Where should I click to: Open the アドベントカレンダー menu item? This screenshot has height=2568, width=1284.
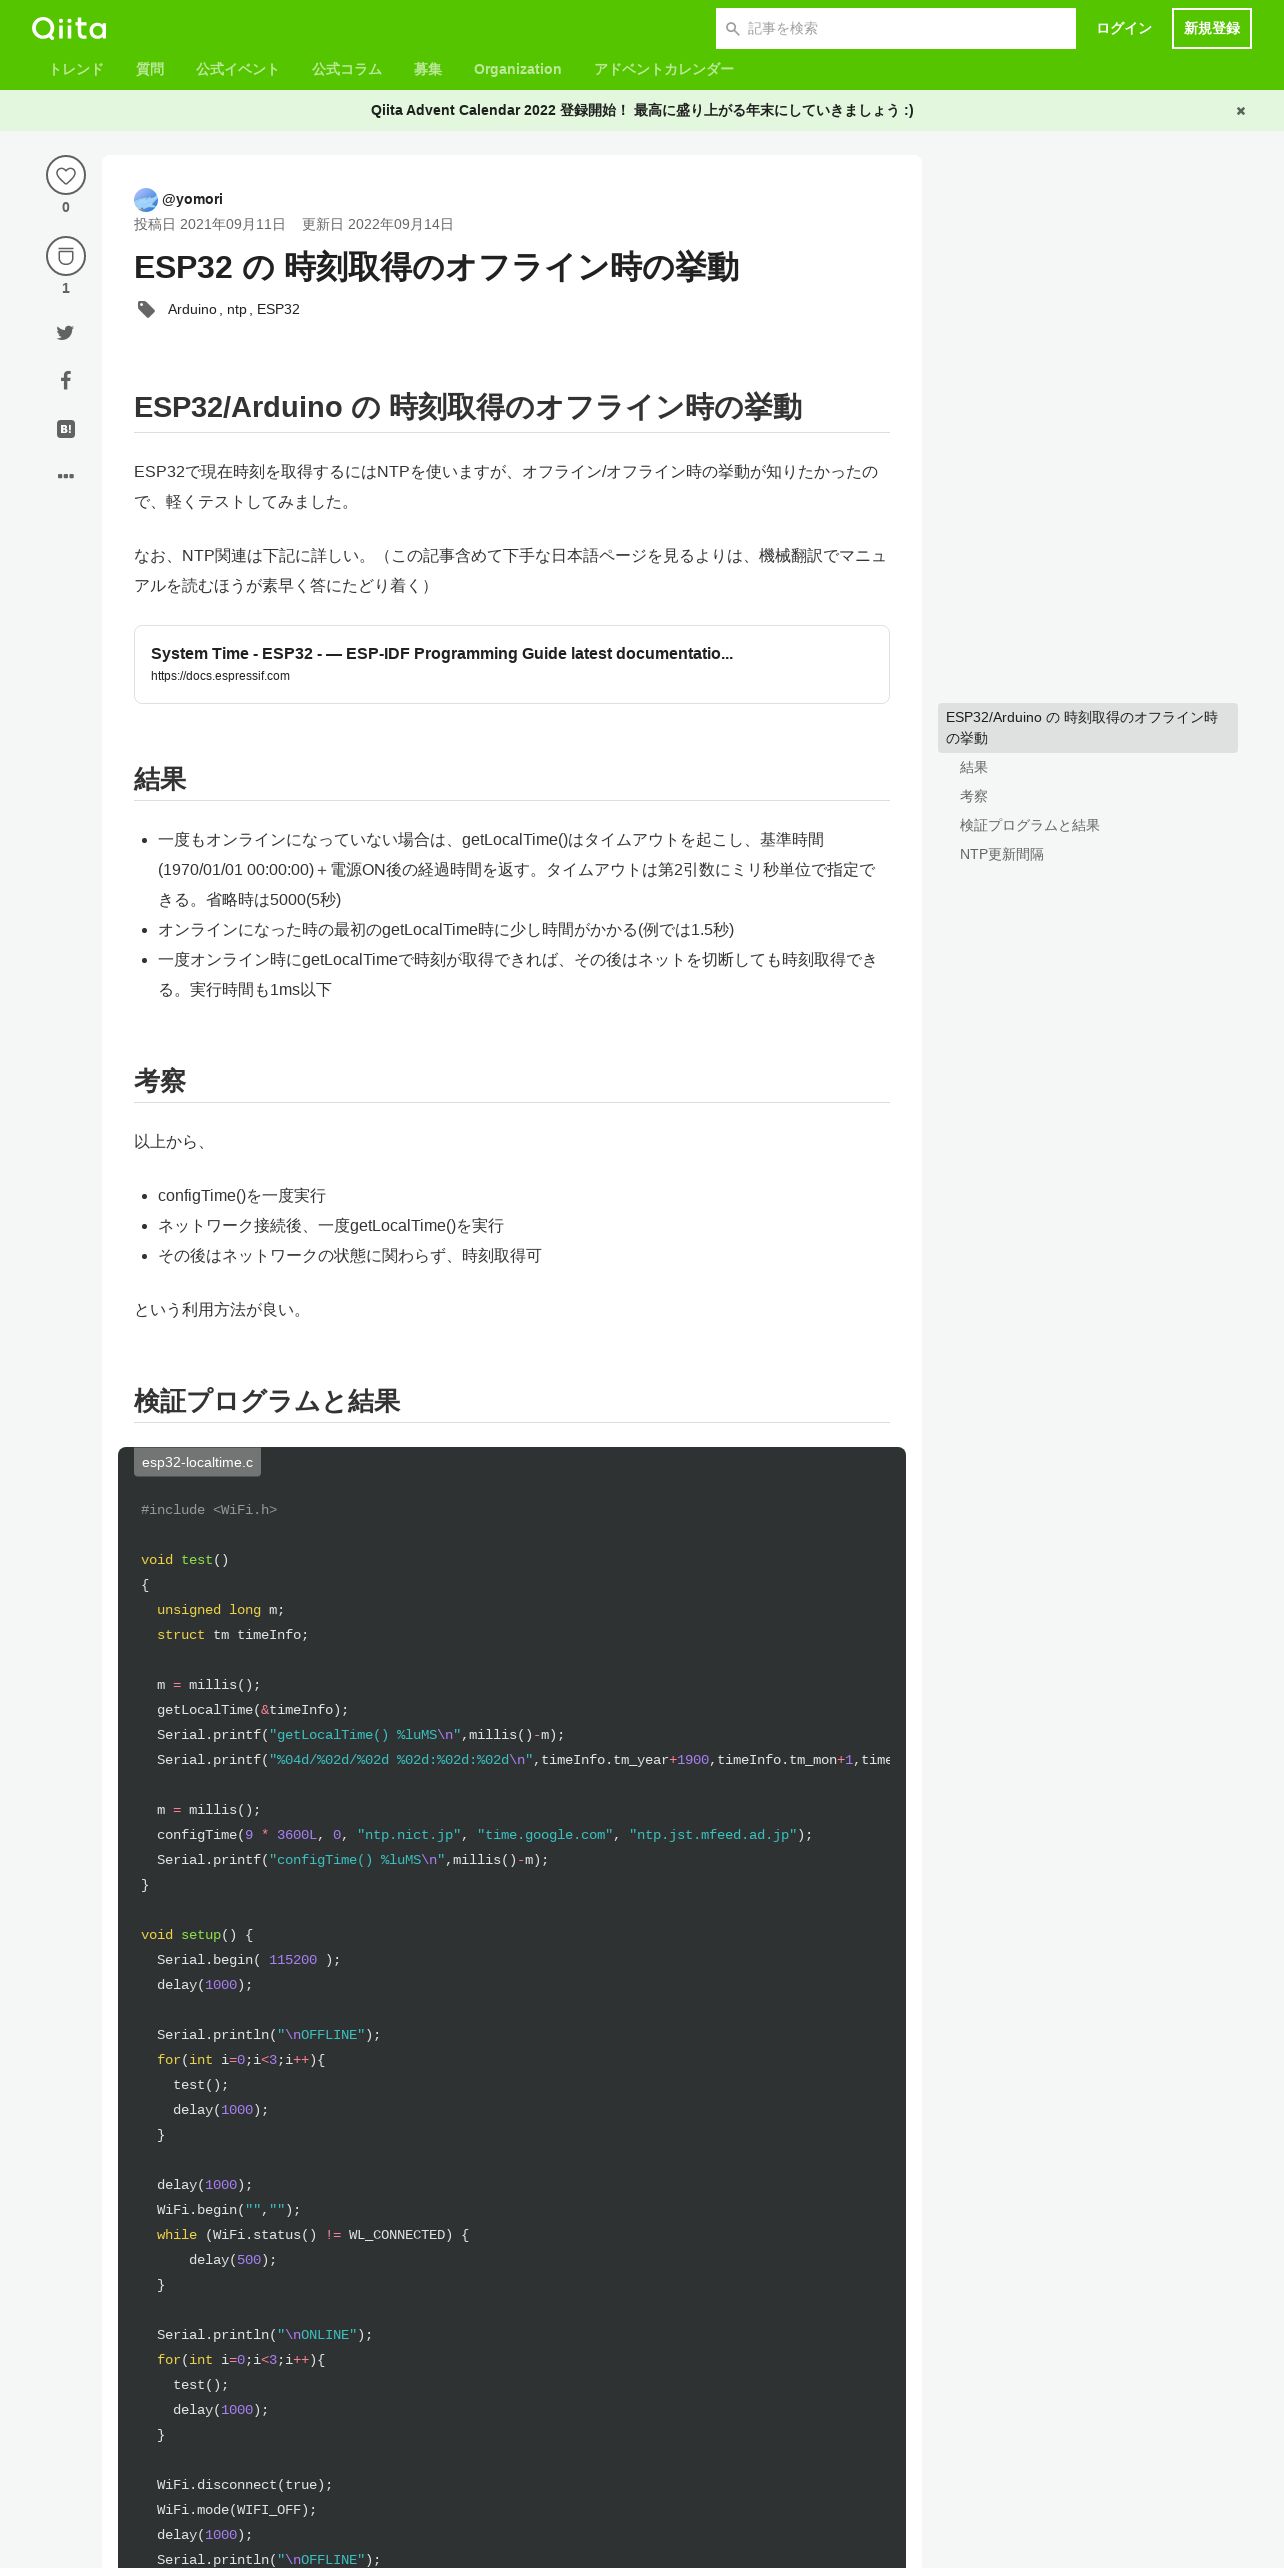664,69
